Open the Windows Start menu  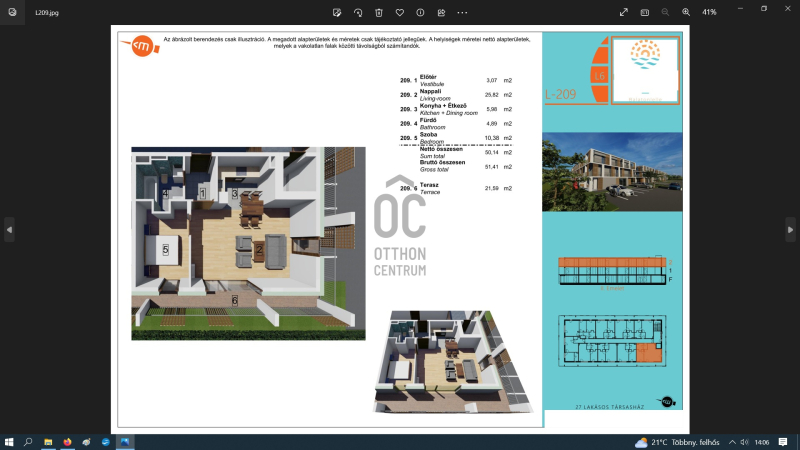9,441
